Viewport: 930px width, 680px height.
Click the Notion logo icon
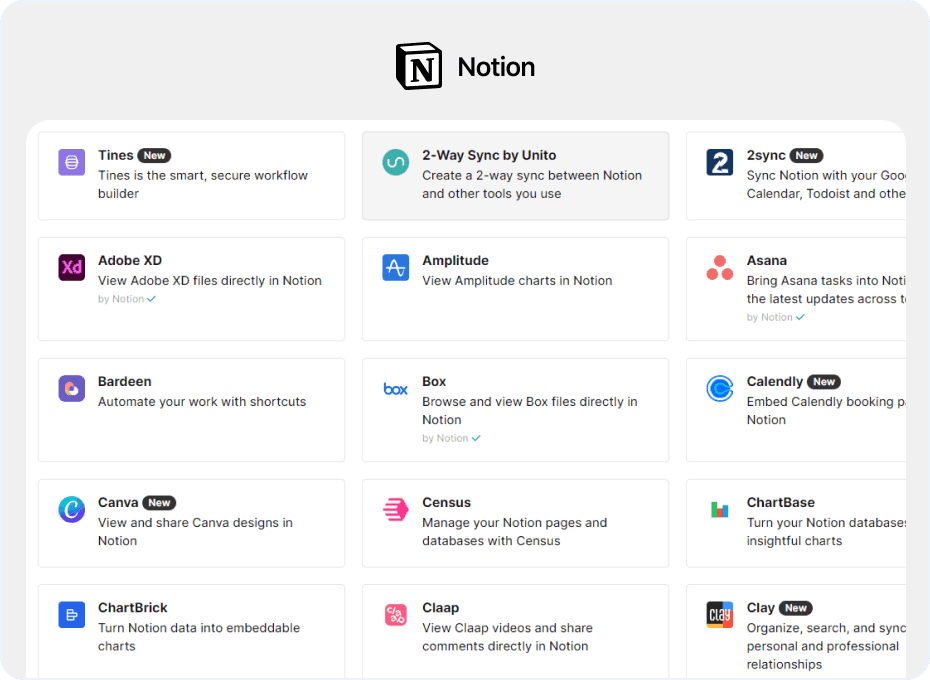click(x=419, y=66)
